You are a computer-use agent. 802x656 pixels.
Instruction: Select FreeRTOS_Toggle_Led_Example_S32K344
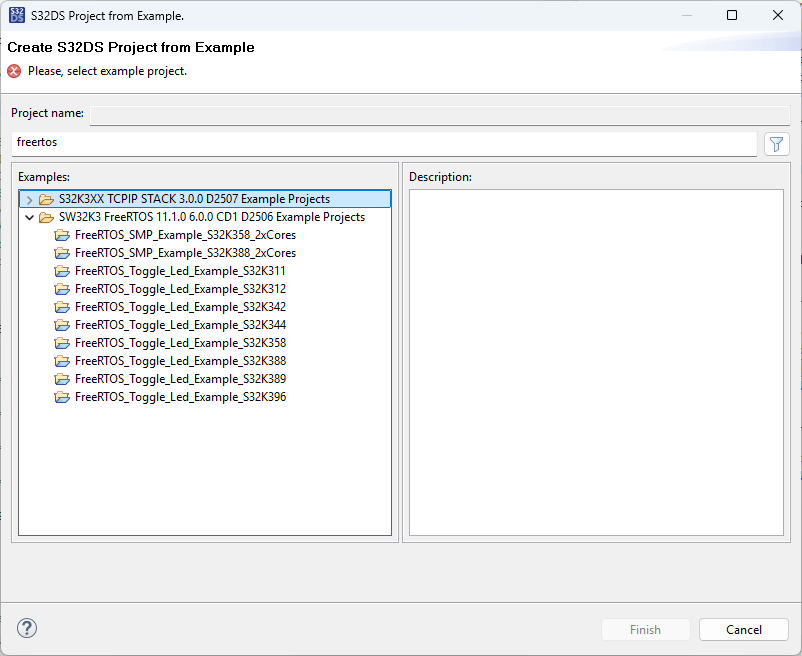pos(180,325)
